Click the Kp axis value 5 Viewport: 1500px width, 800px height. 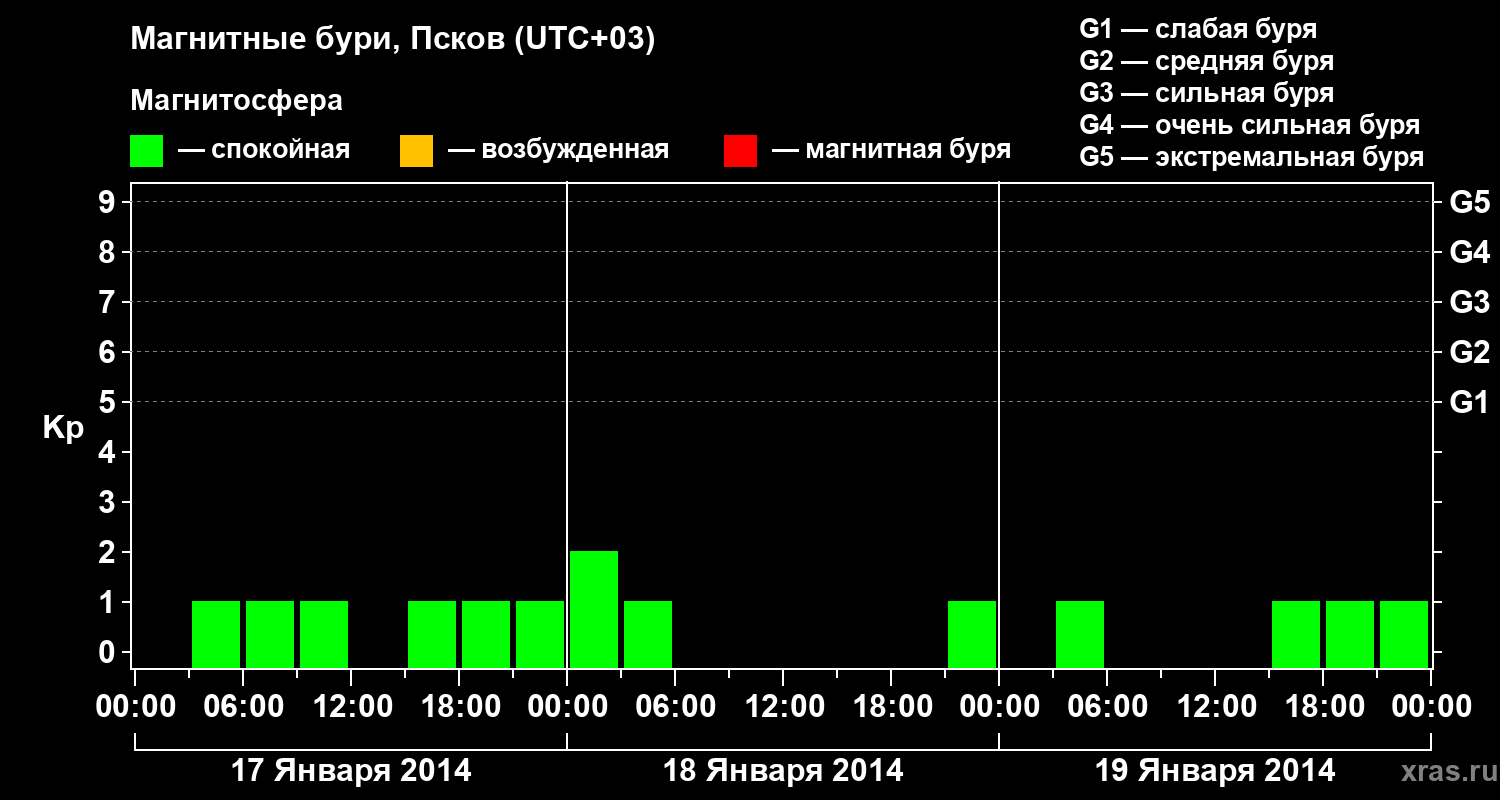[x=109, y=402]
